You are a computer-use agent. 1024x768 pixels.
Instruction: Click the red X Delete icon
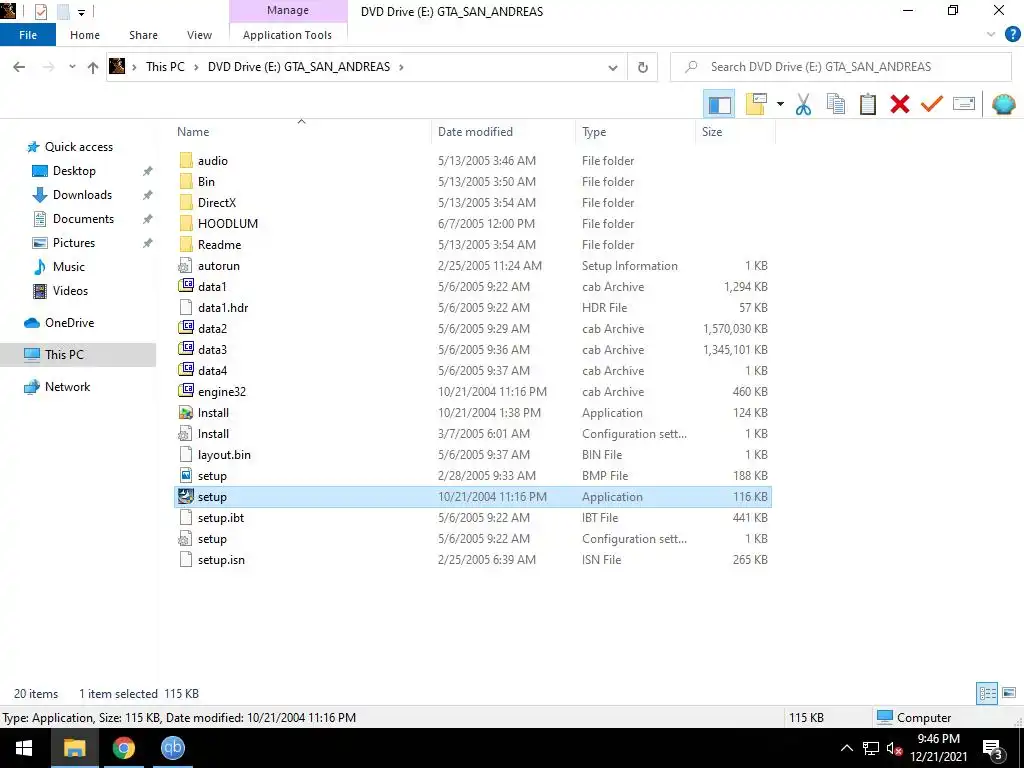pos(899,104)
